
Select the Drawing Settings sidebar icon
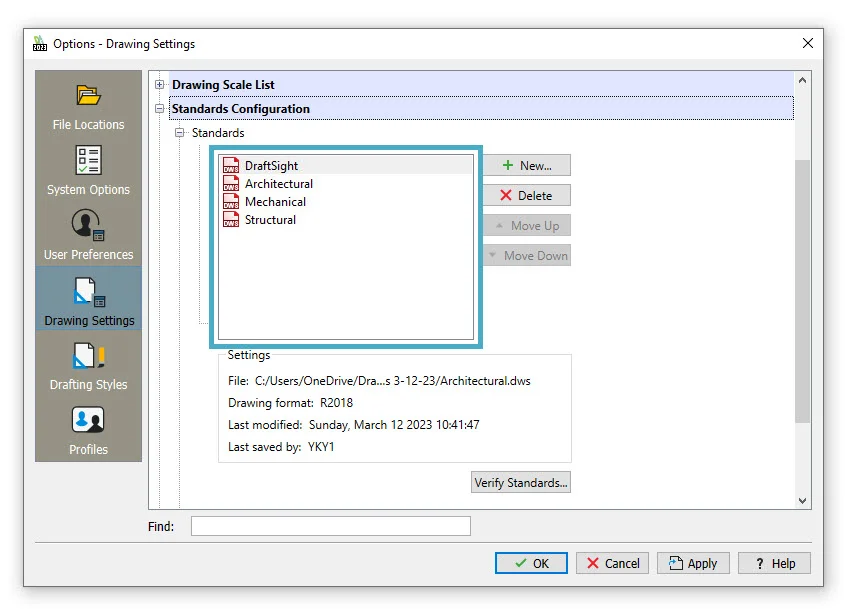88,292
